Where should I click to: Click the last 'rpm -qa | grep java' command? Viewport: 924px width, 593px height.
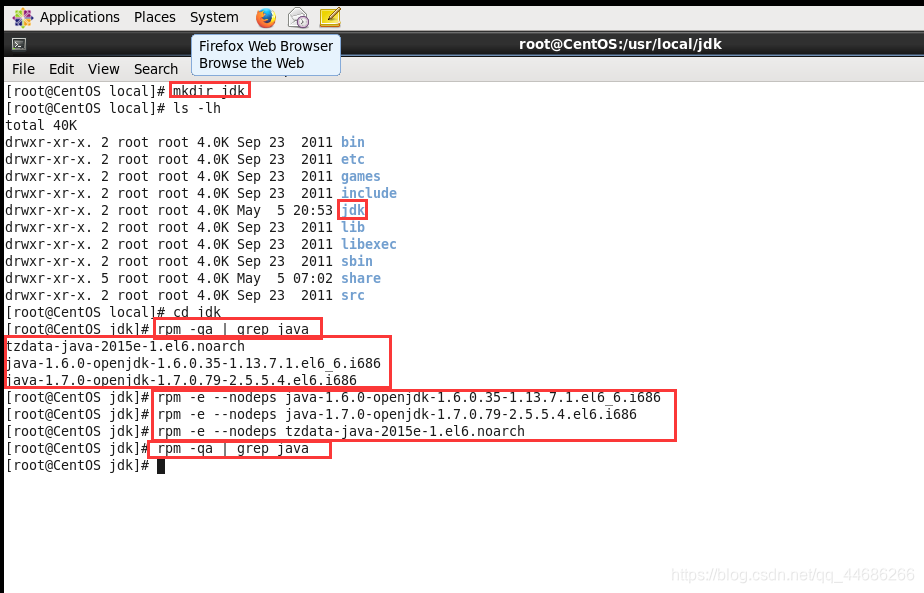click(x=233, y=449)
